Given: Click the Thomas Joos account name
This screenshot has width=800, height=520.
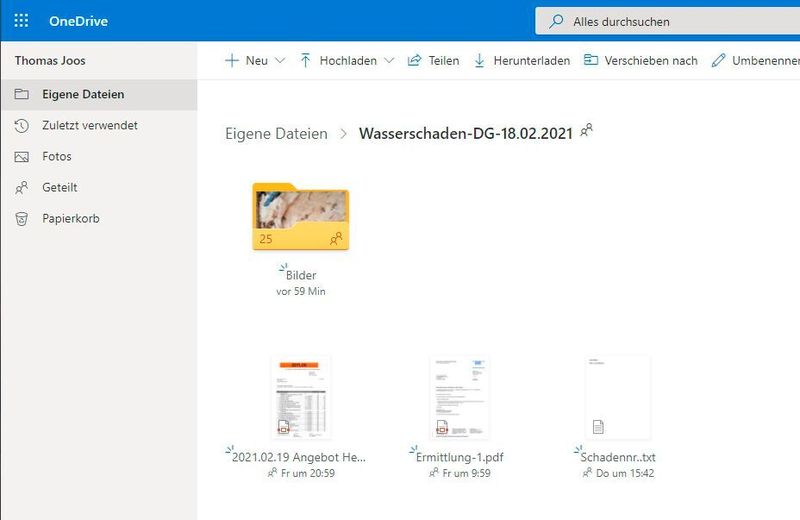Looking at the screenshot, I should pos(50,60).
